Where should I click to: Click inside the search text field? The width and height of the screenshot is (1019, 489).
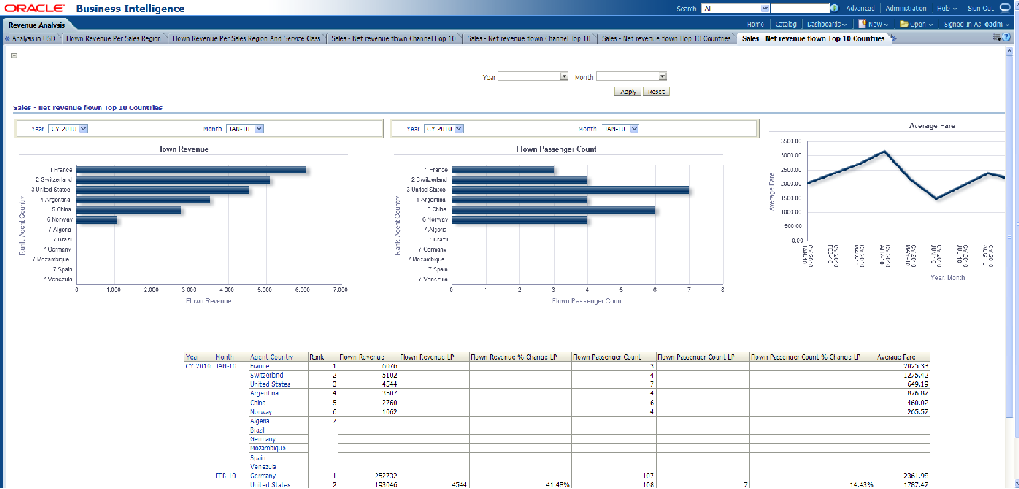click(799, 8)
